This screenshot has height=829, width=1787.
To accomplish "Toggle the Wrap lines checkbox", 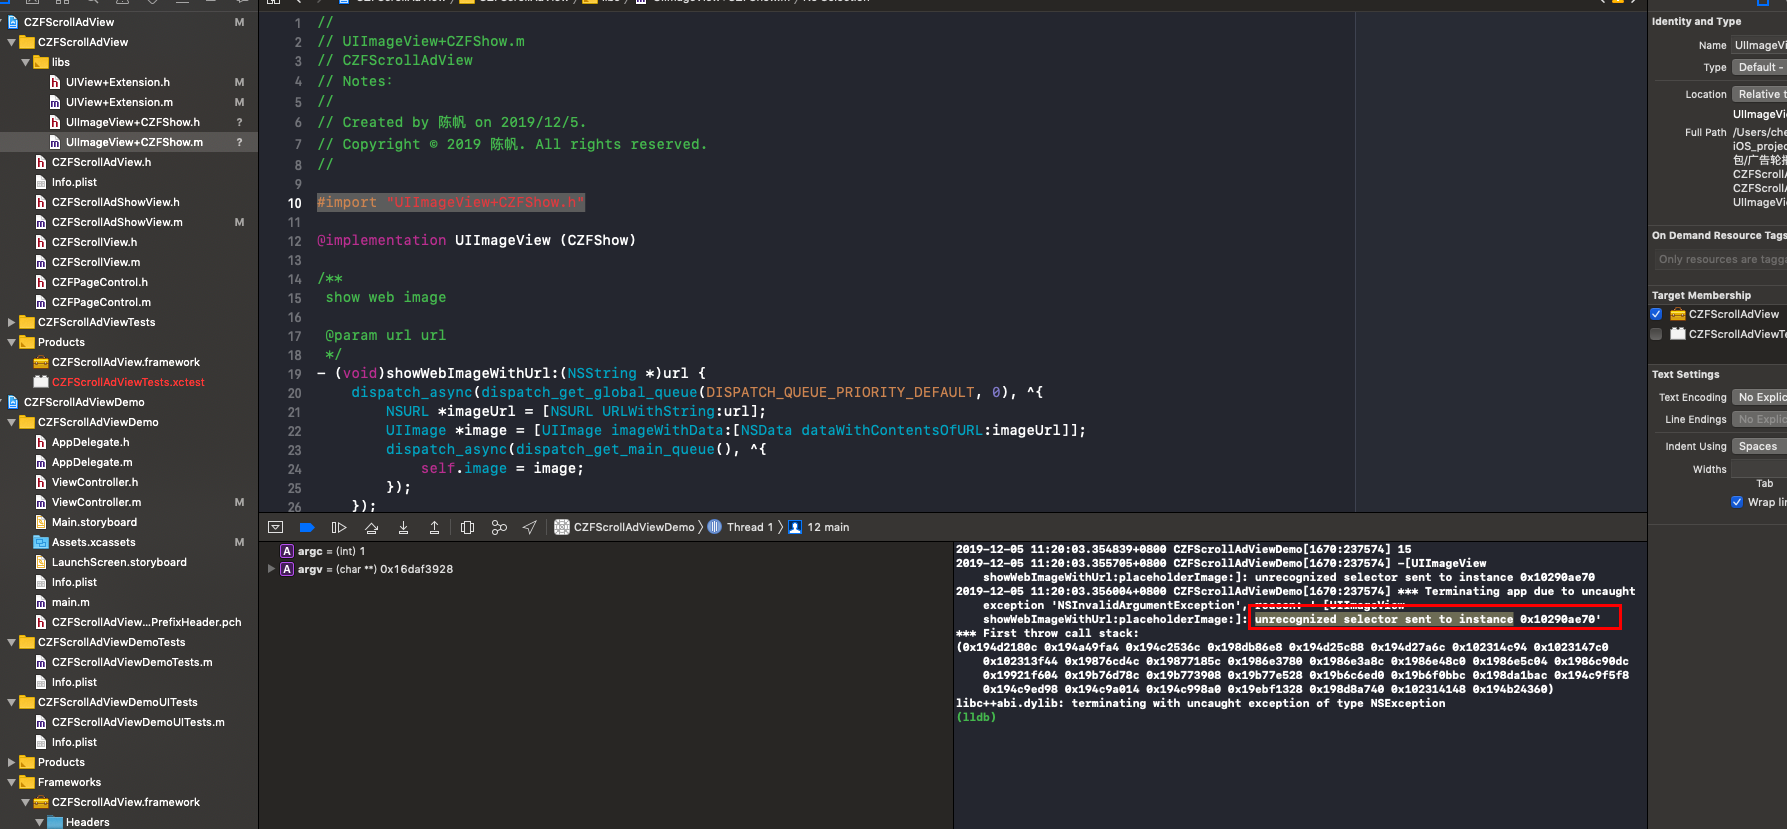I will point(1737,502).
